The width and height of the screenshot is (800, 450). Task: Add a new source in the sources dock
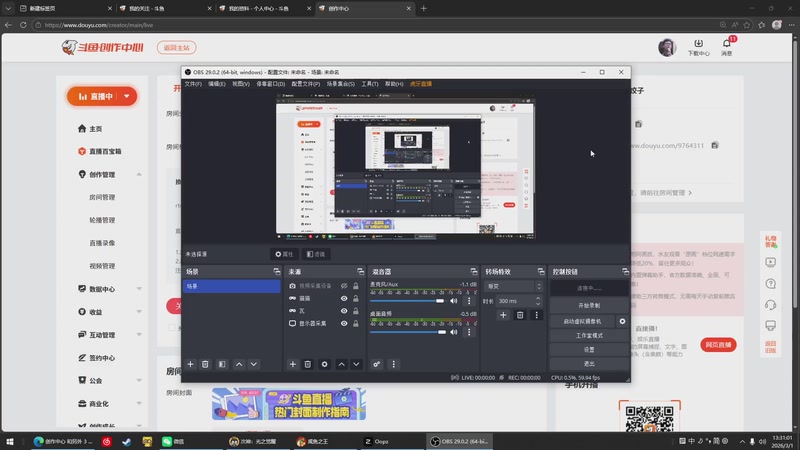click(293, 364)
